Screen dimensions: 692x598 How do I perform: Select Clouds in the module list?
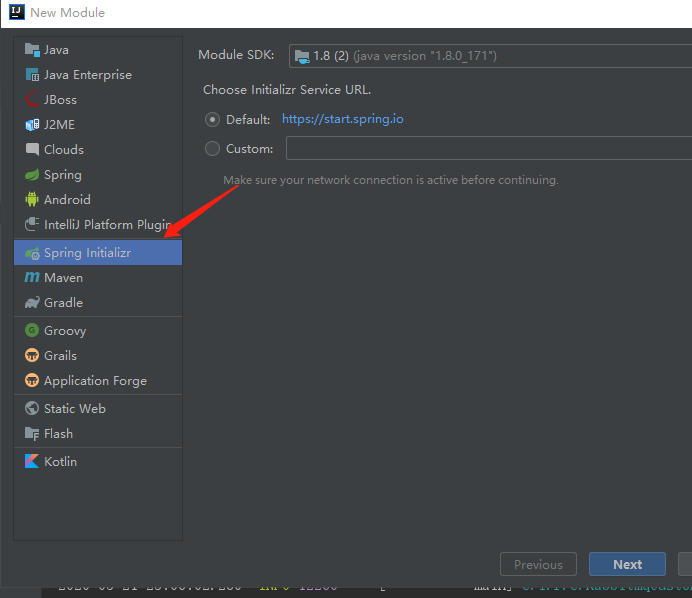(x=98, y=150)
